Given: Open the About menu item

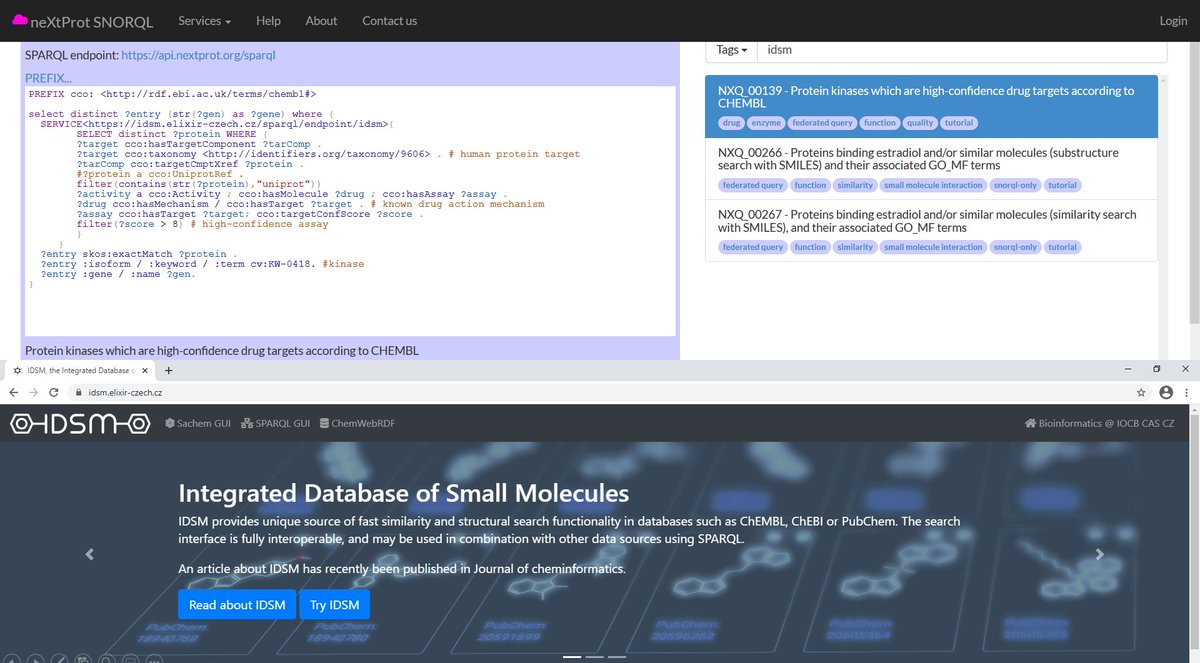Looking at the screenshot, I should [x=321, y=20].
